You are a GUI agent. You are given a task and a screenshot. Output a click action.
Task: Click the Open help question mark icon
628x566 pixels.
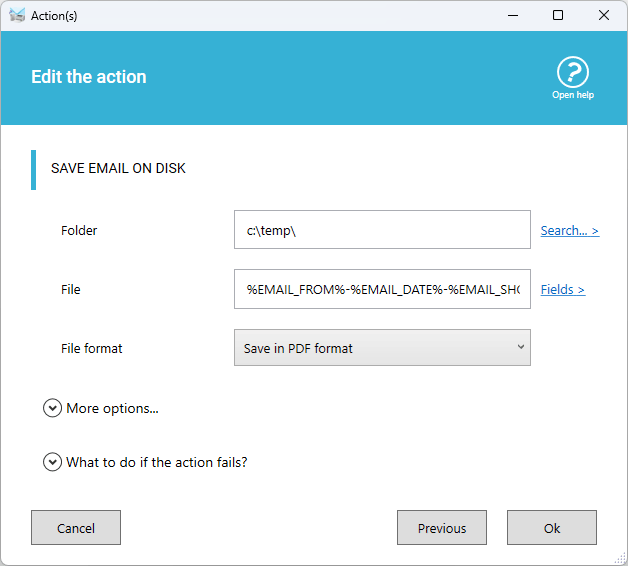pyautogui.click(x=572, y=72)
